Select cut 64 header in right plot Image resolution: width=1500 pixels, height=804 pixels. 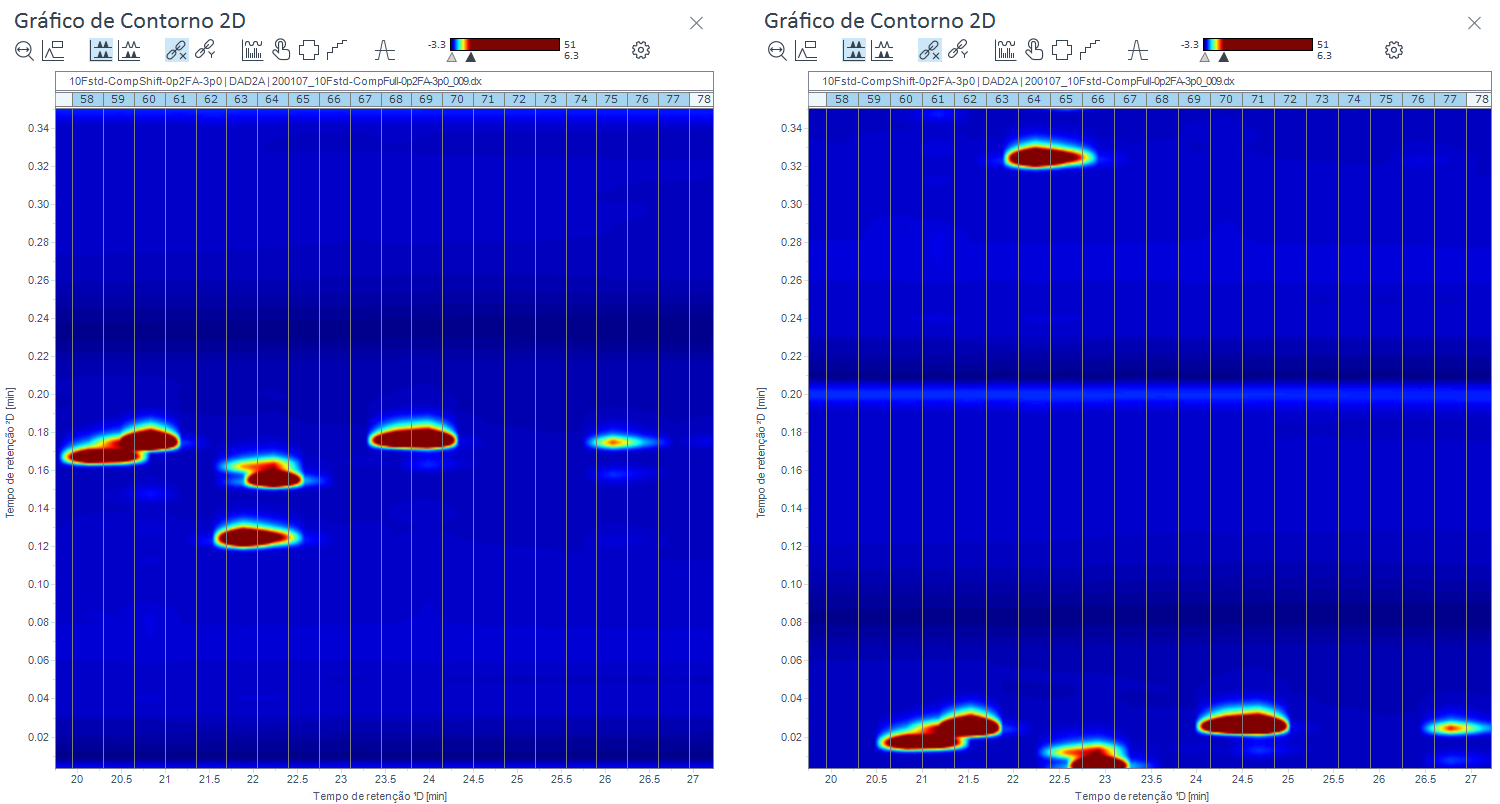tap(1034, 99)
